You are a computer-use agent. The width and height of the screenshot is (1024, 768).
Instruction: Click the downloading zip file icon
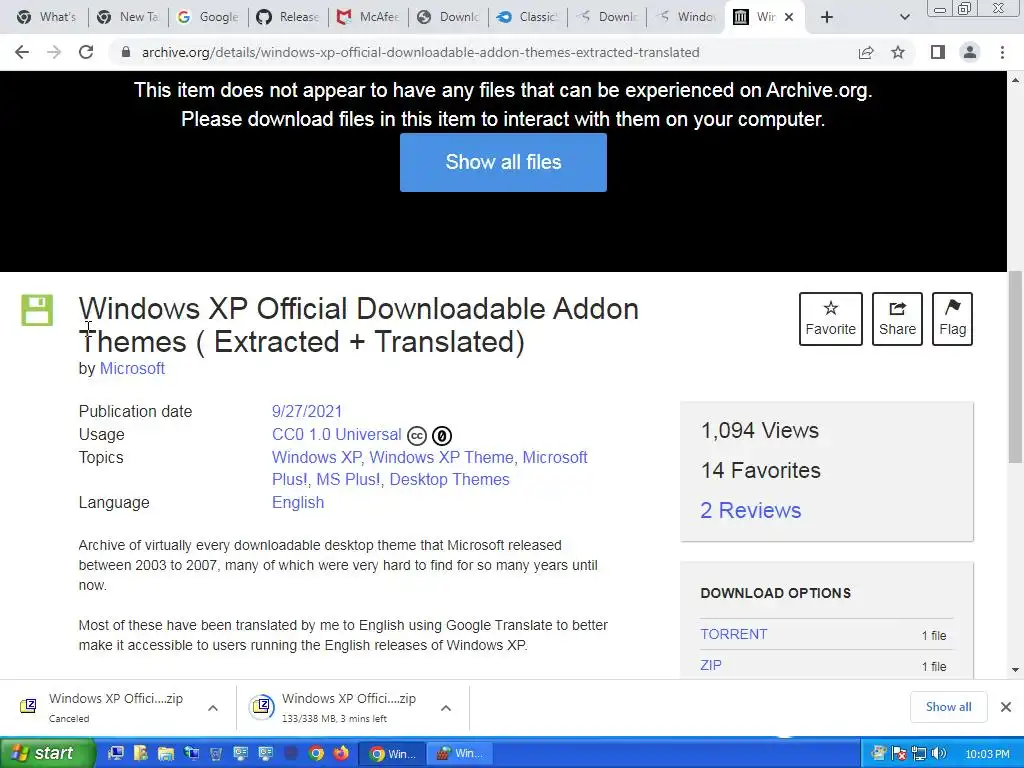[x=262, y=706]
